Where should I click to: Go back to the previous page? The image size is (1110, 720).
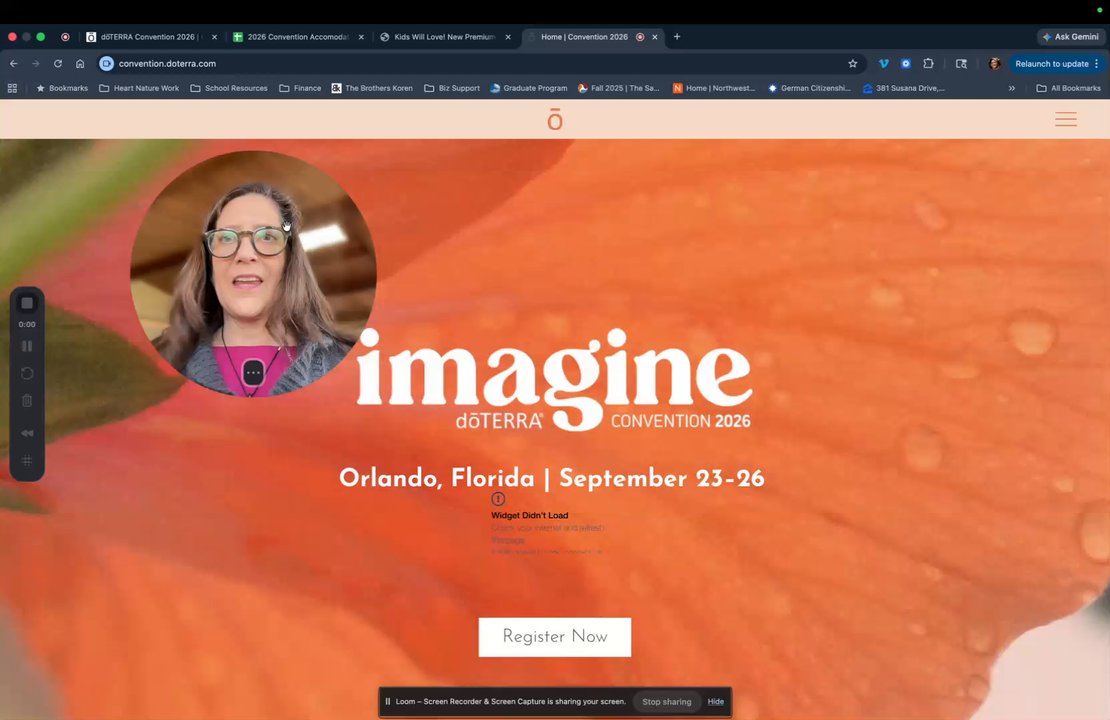[x=13, y=64]
